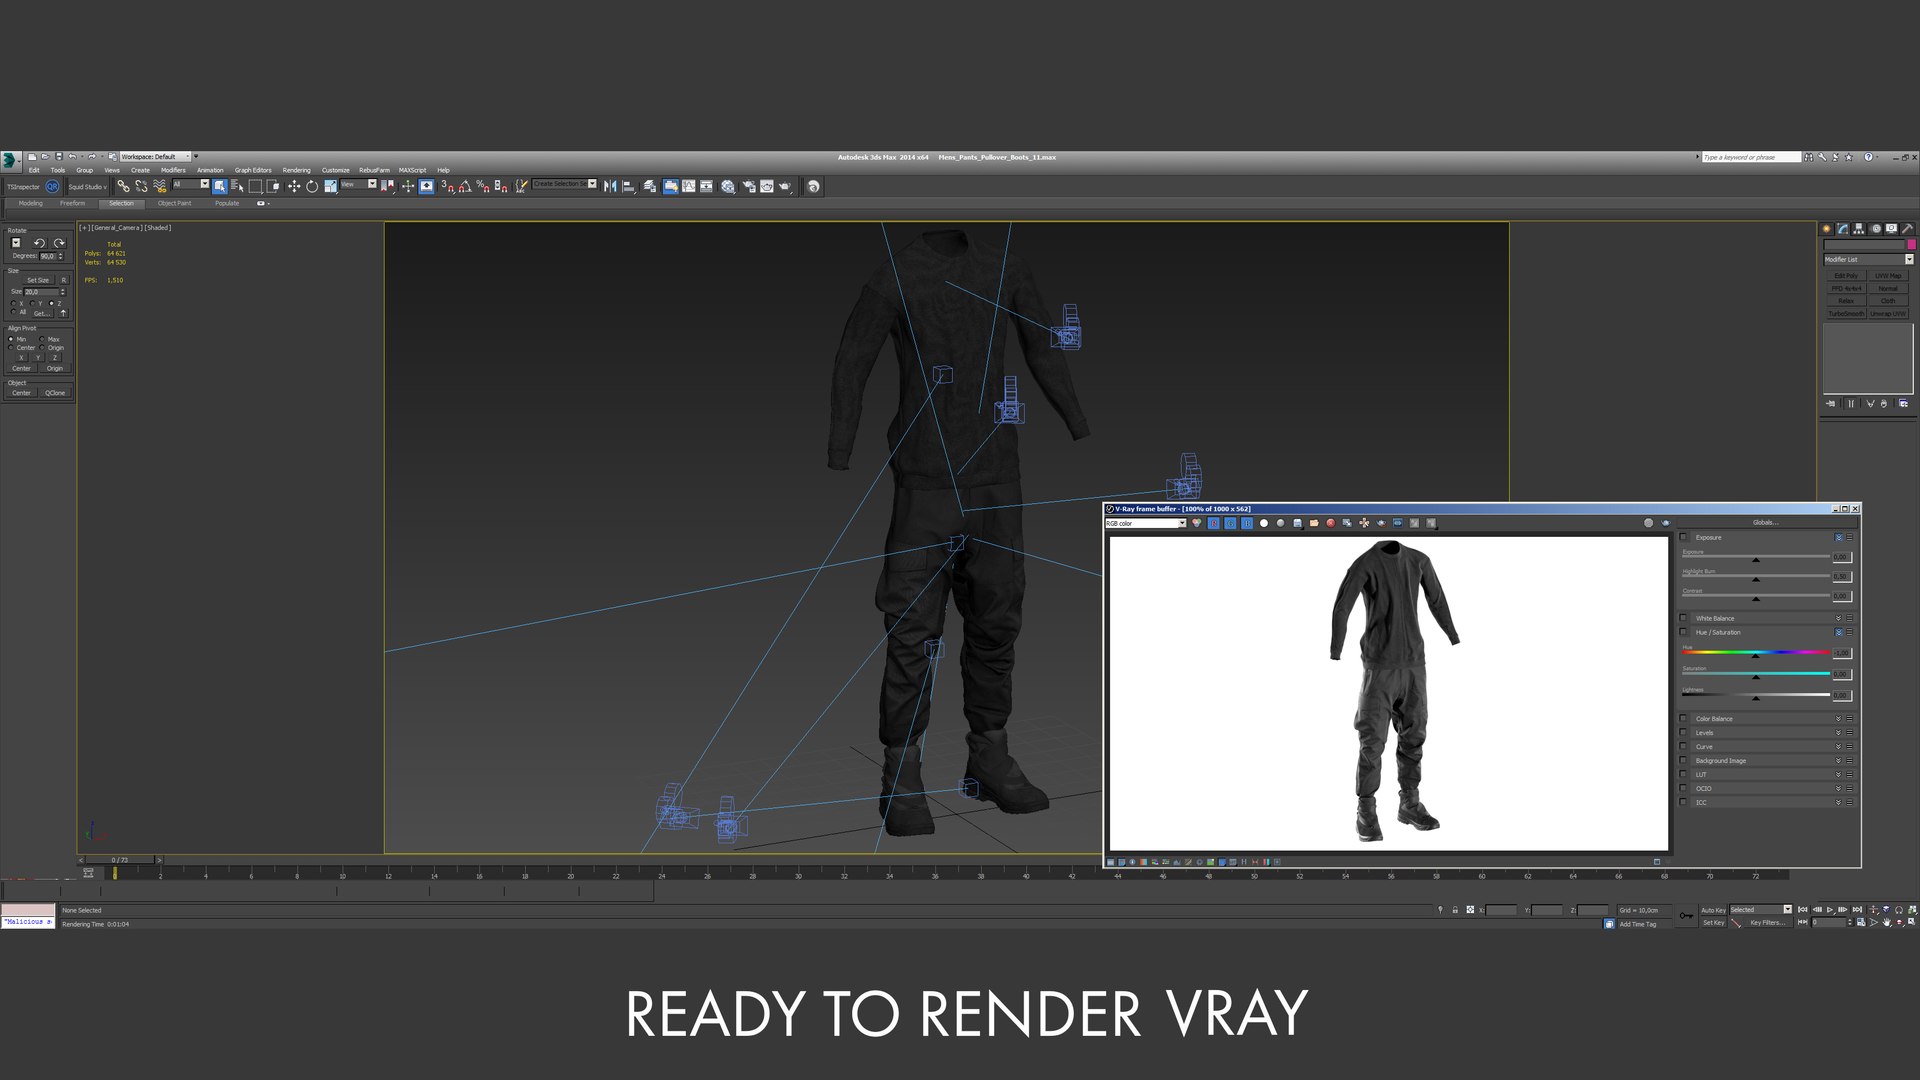This screenshot has width=1920, height=1080.
Task: Enable the Levels checkbox
Action: click(1683, 732)
